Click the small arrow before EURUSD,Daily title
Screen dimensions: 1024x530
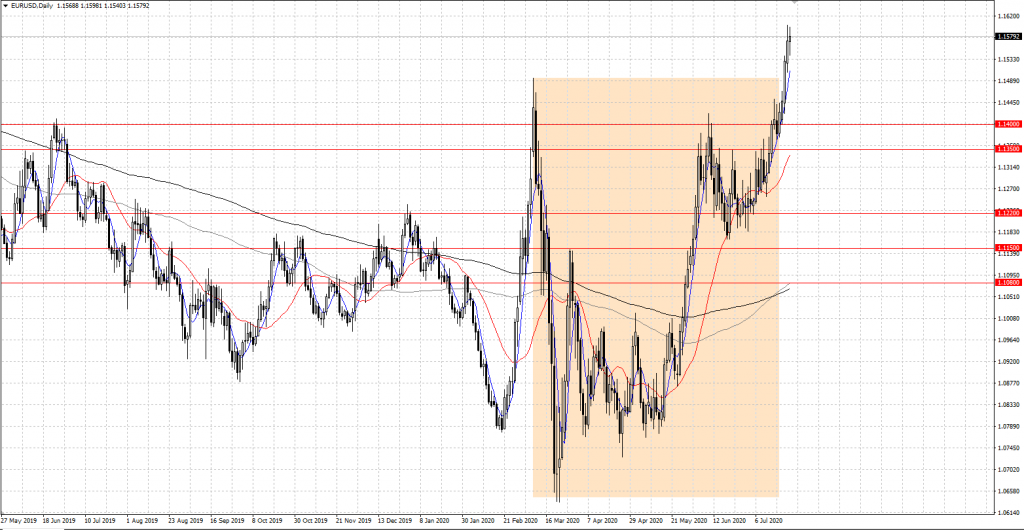(x=5, y=6)
